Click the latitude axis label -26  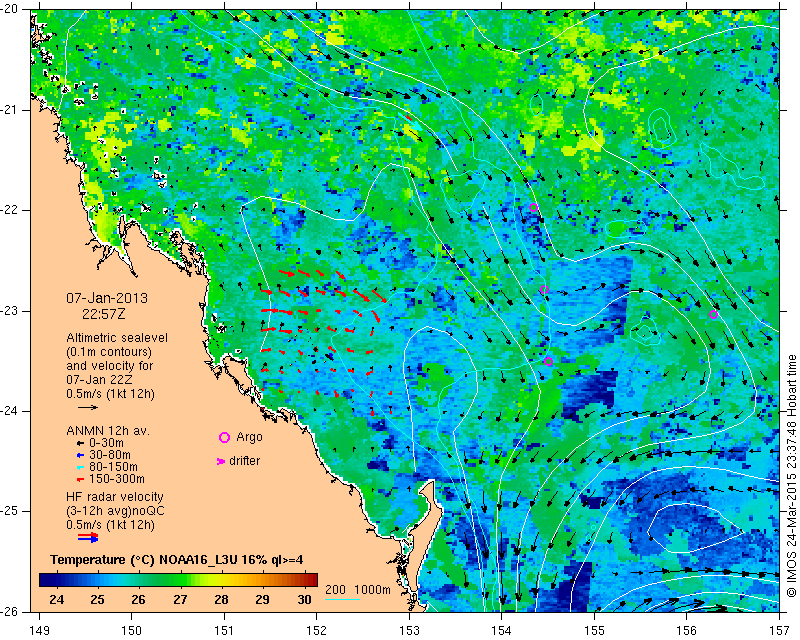[10, 611]
